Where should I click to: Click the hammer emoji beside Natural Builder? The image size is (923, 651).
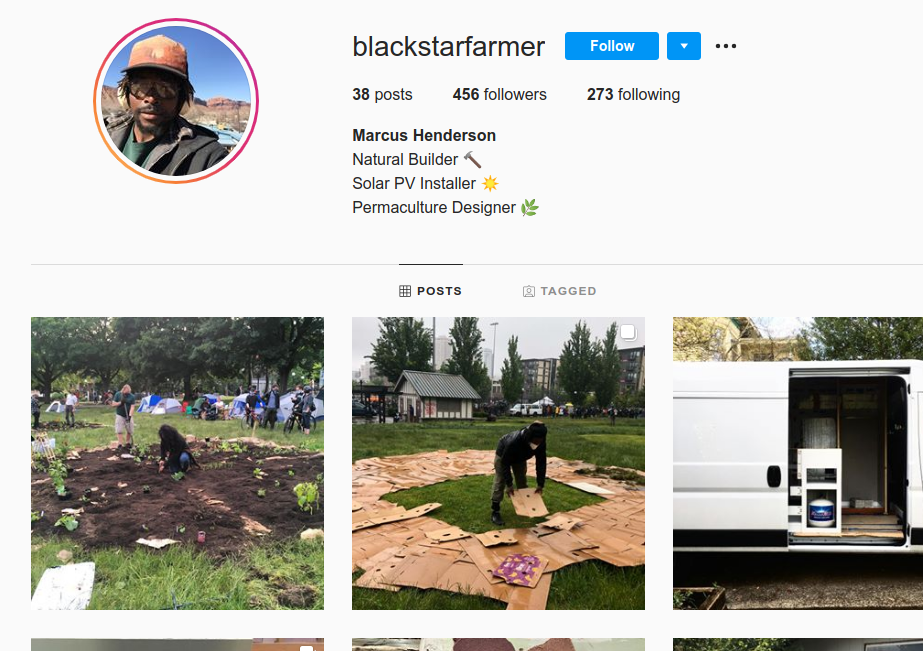[x=472, y=160]
